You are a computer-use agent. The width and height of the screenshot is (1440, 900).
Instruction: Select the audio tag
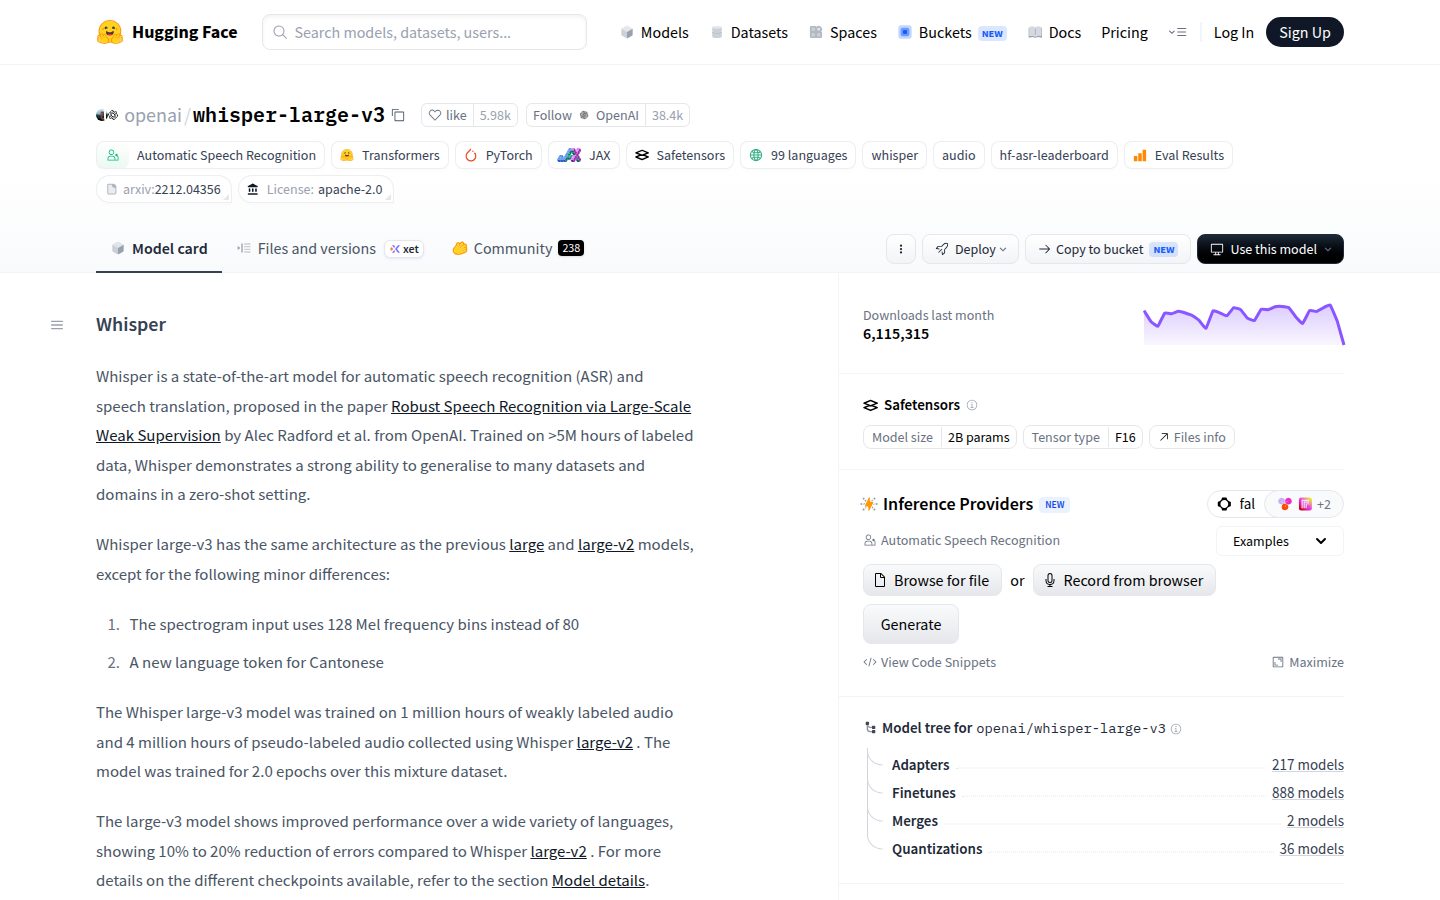click(958, 155)
